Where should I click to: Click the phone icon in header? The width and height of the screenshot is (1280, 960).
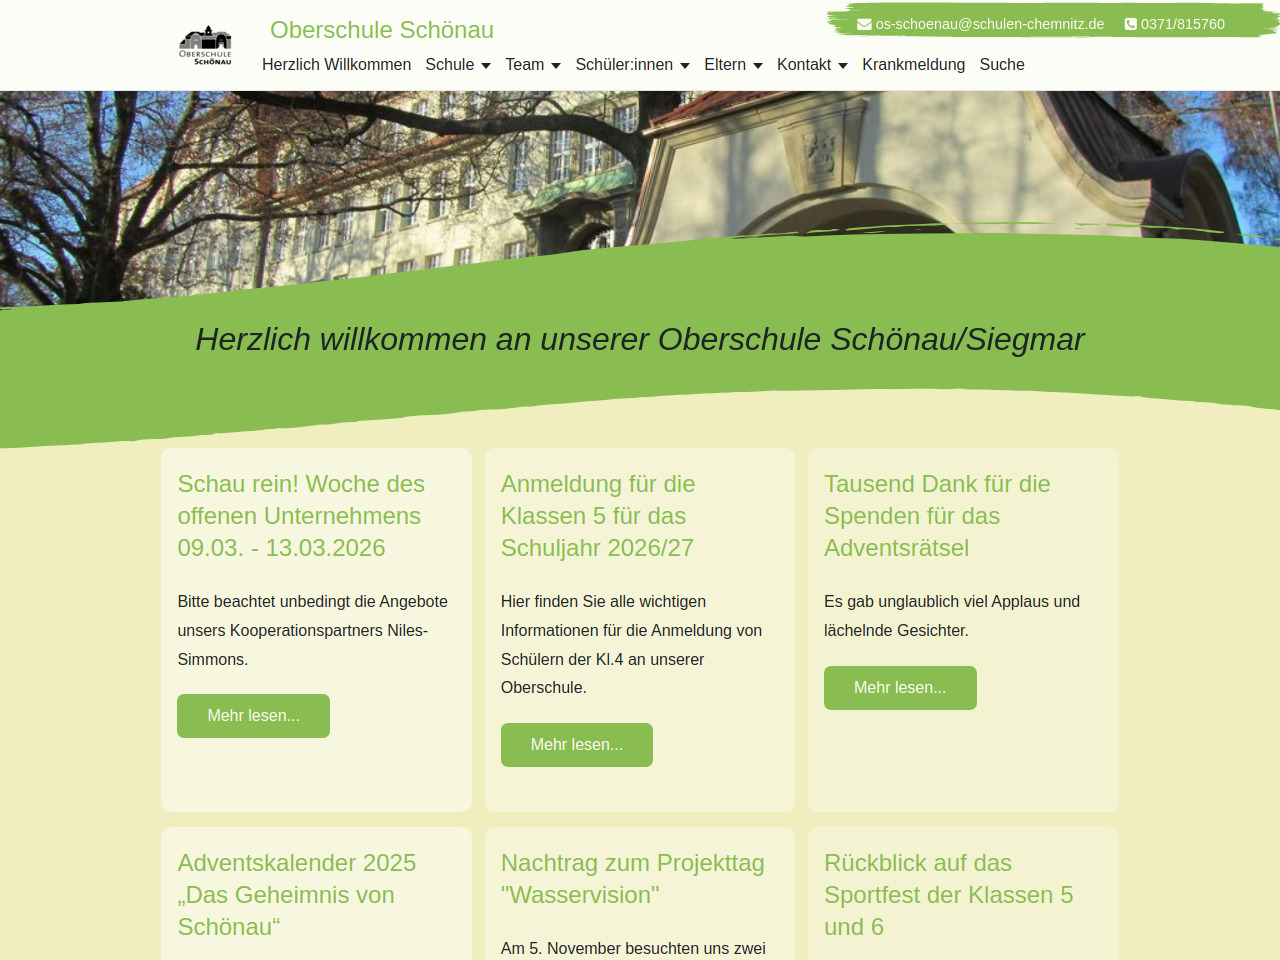(x=1131, y=24)
